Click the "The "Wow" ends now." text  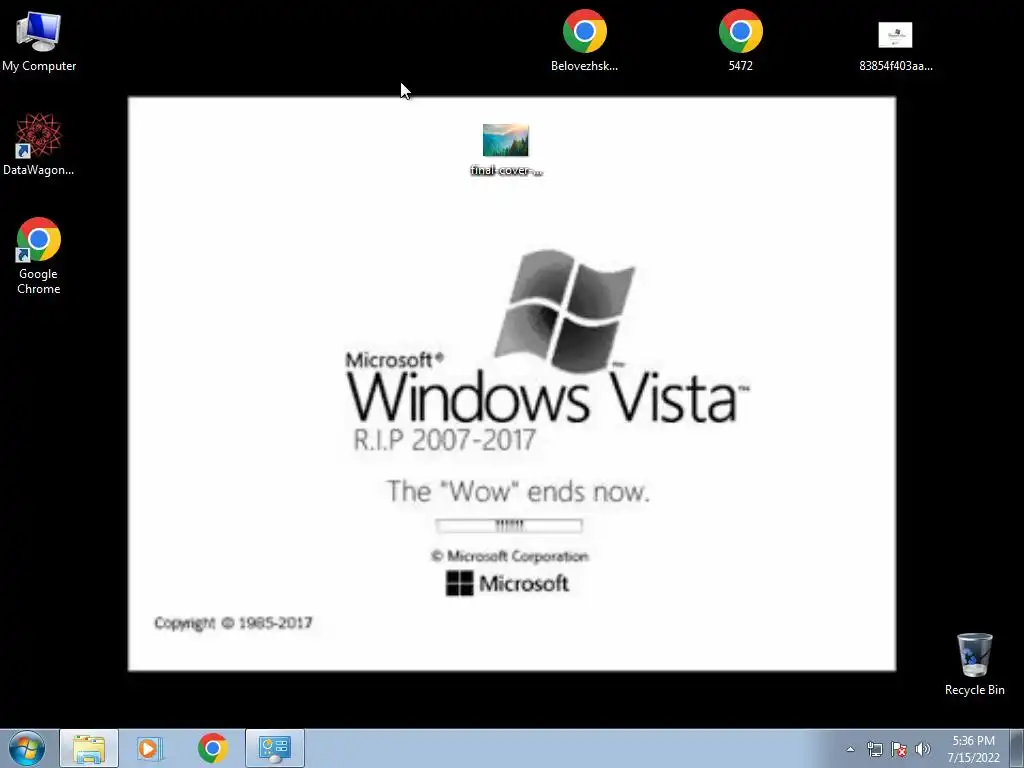point(518,491)
